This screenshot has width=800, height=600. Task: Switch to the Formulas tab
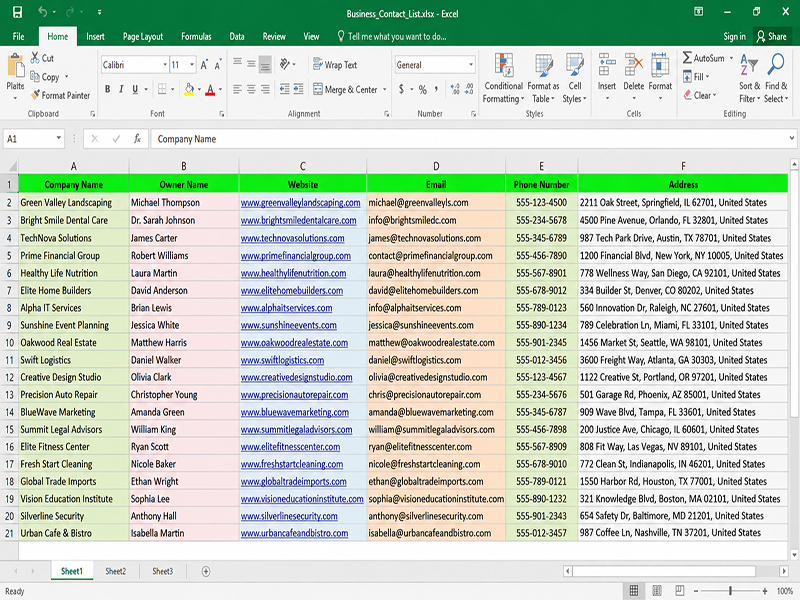tap(196, 36)
